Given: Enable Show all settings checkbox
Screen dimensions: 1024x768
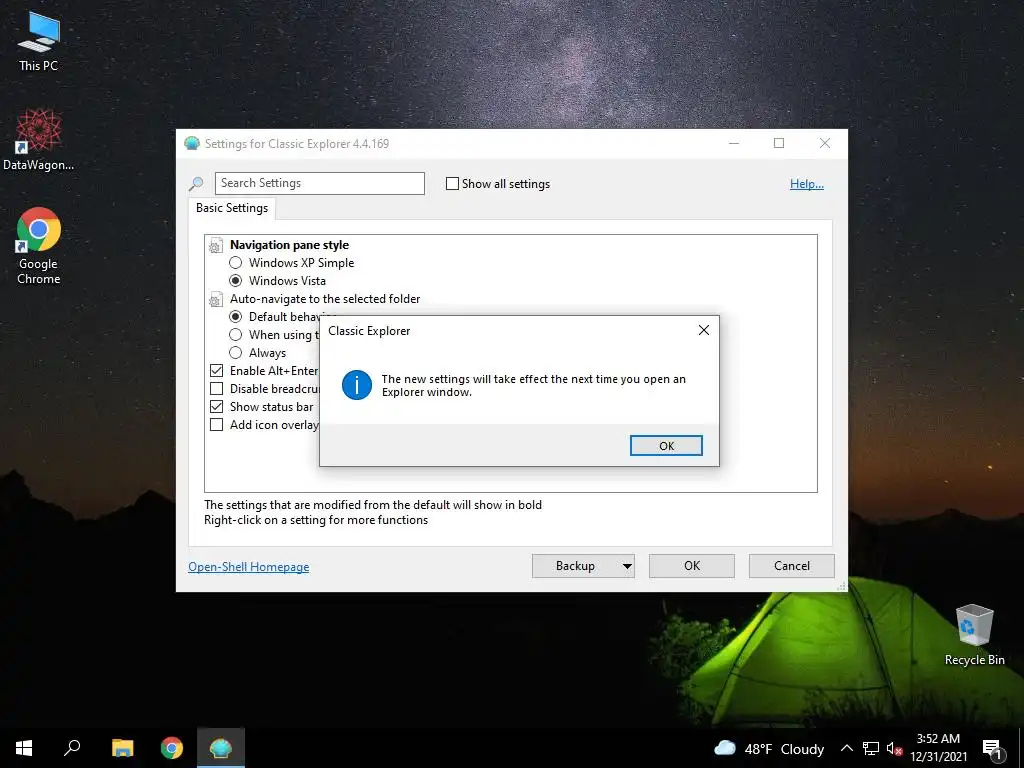Looking at the screenshot, I should [x=452, y=184].
